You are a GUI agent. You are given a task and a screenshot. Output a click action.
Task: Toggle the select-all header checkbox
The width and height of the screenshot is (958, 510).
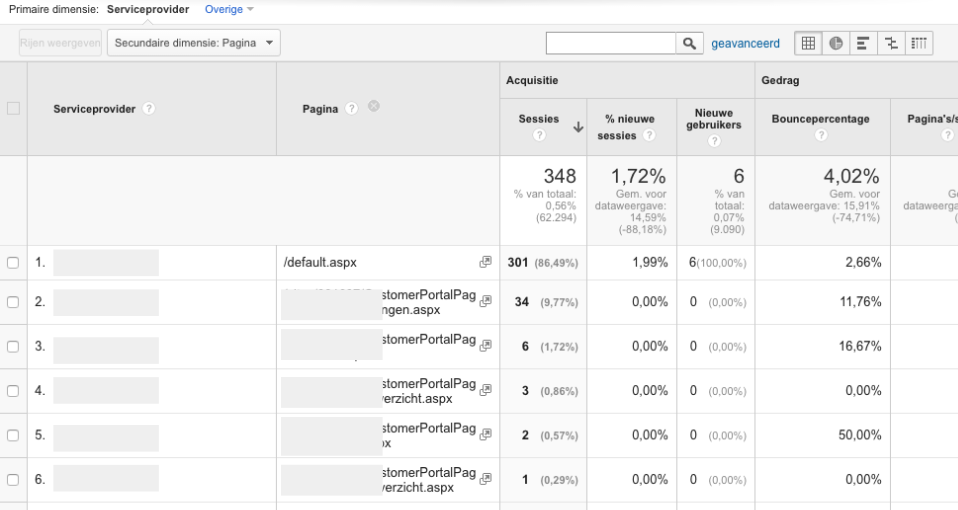click(x=13, y=109)
